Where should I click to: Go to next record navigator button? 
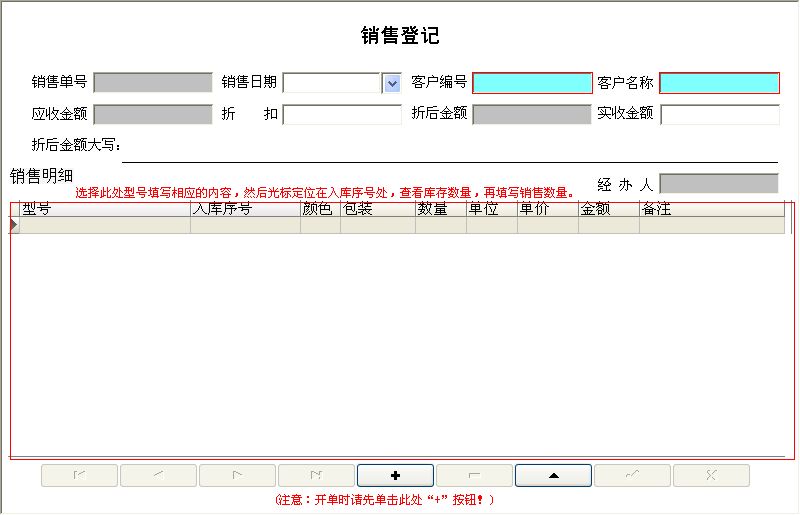[x=238, y=475]
